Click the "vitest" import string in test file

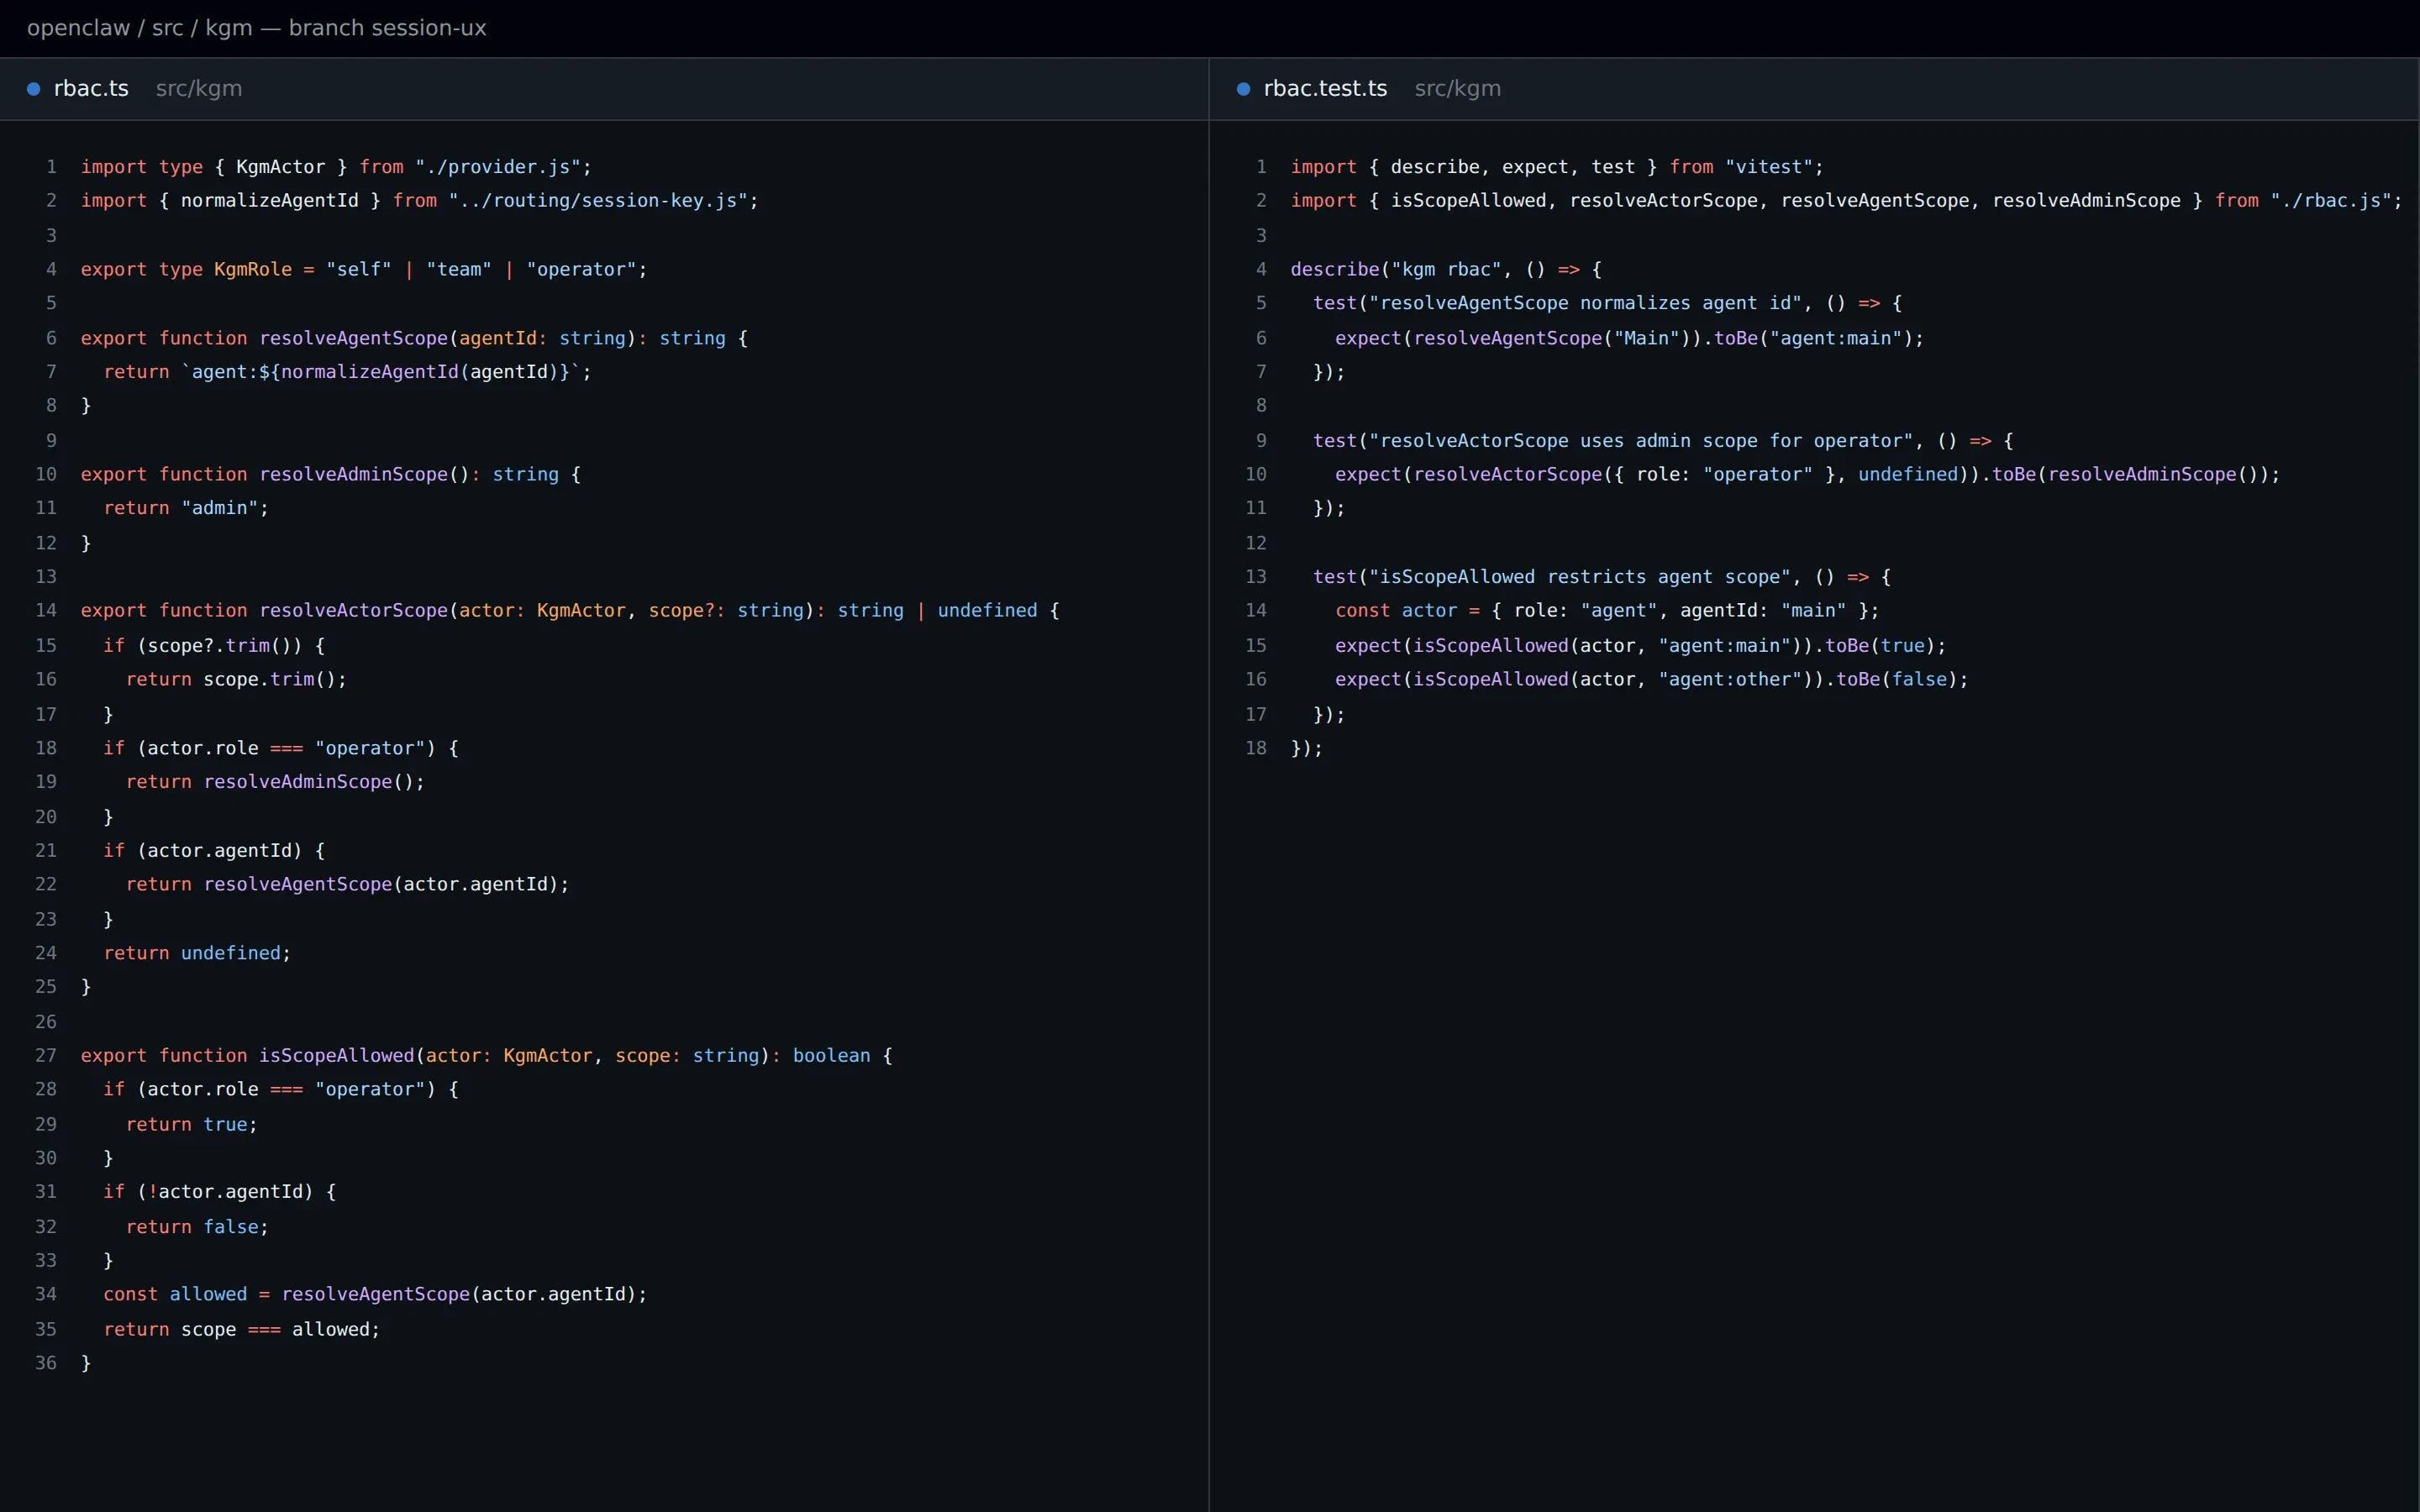(x=1769, y=167)
